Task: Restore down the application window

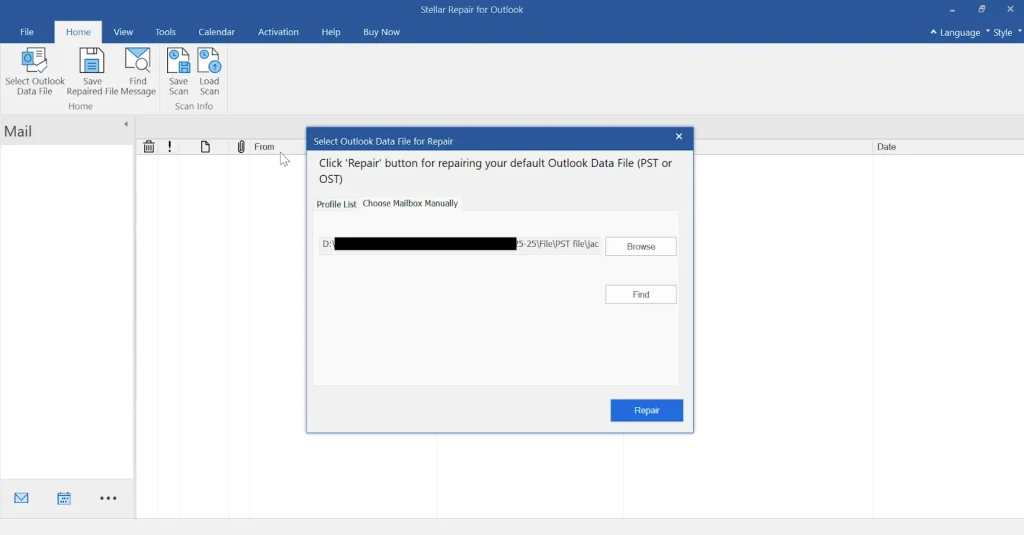Action: [982, 9]
